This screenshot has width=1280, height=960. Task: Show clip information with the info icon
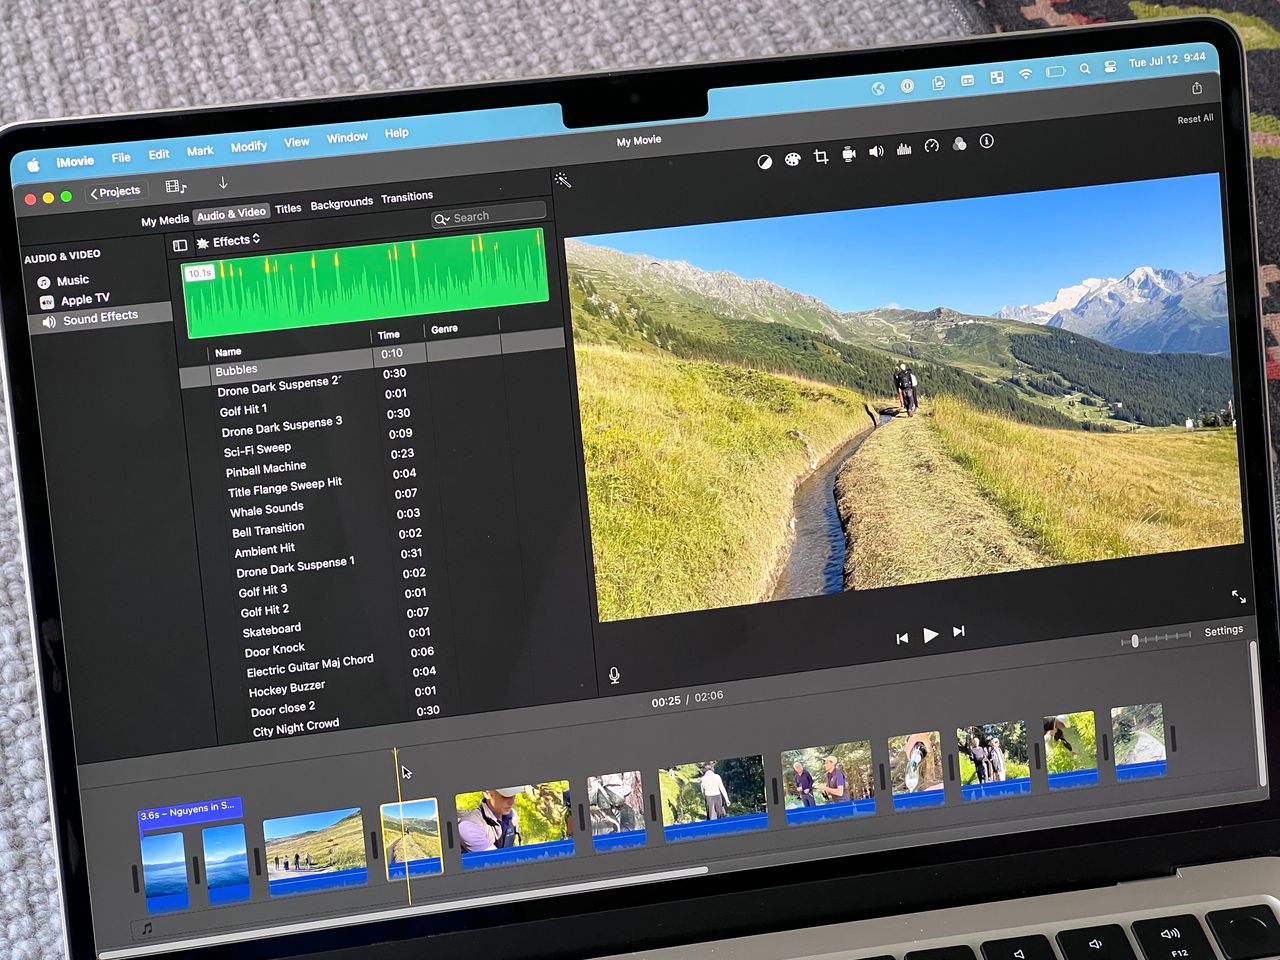[x=986, y=142]
